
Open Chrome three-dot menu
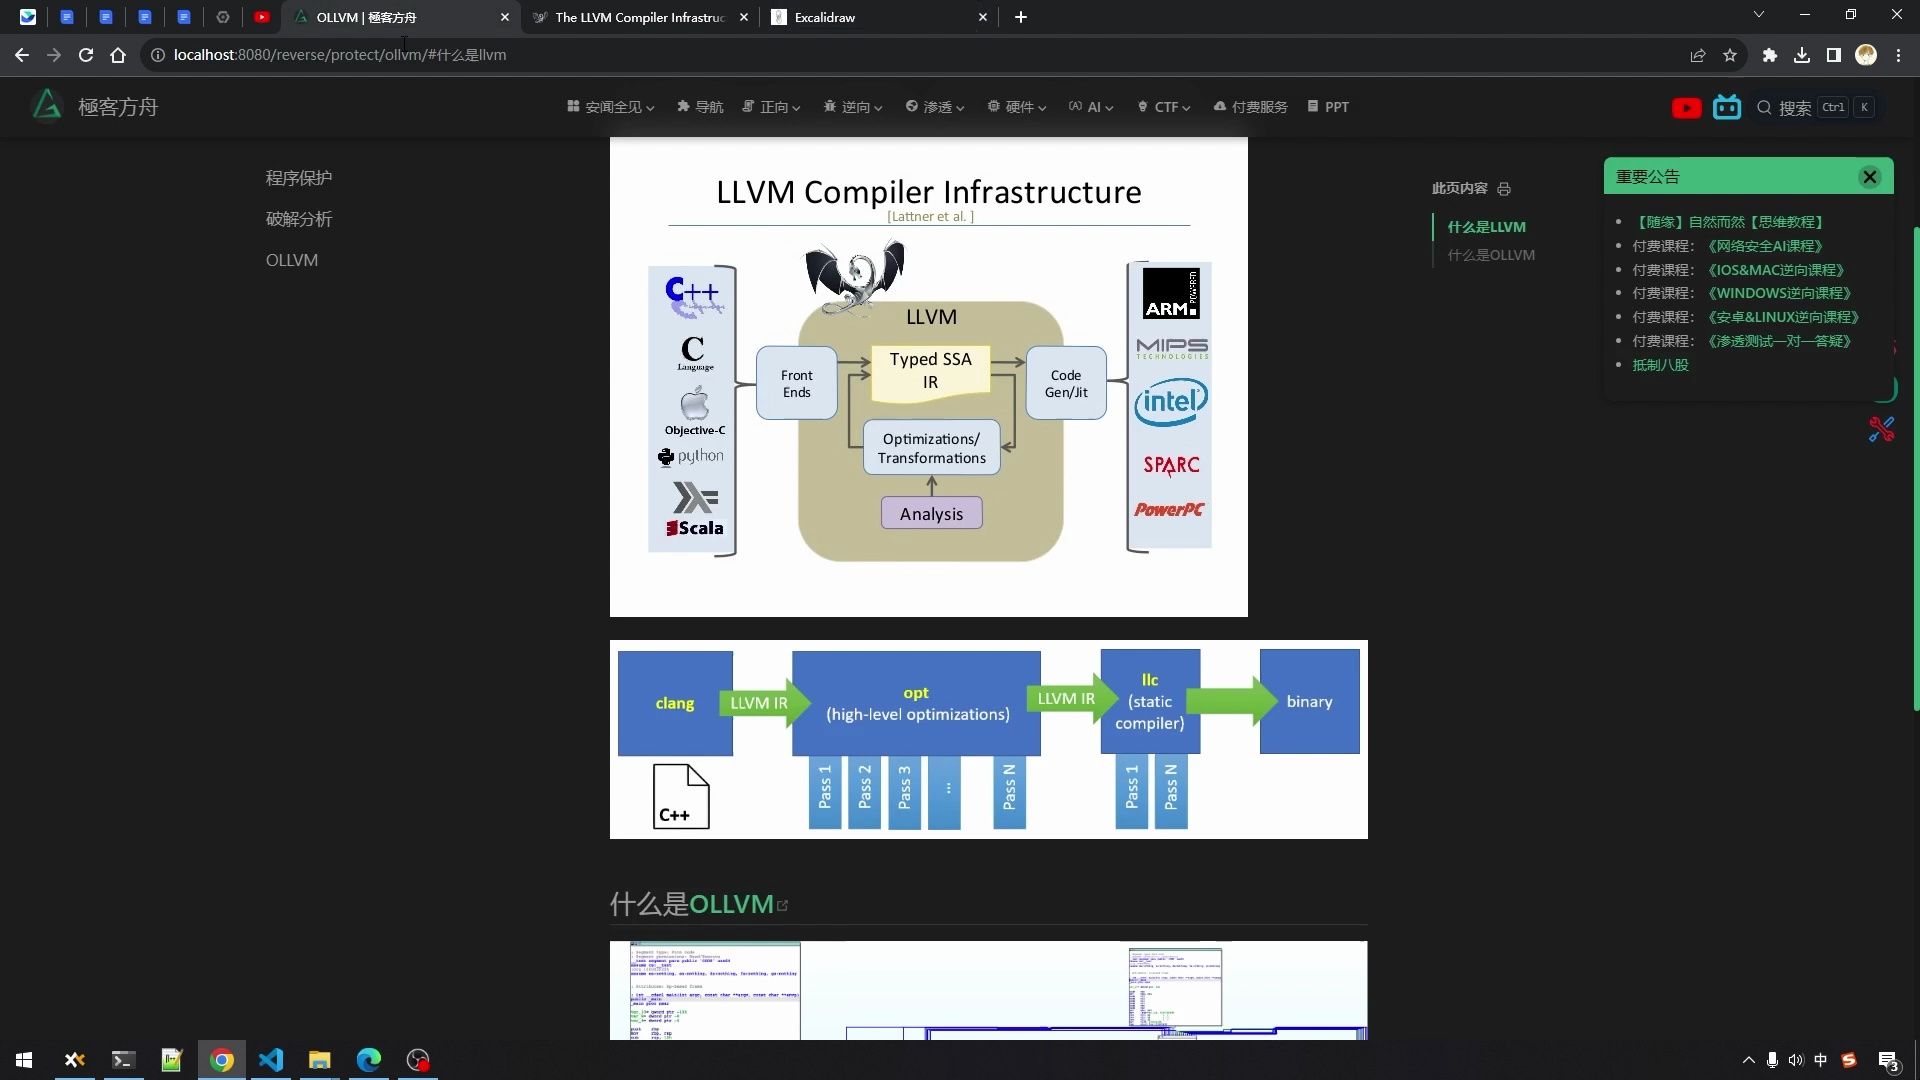click(x=1898, y=55)
